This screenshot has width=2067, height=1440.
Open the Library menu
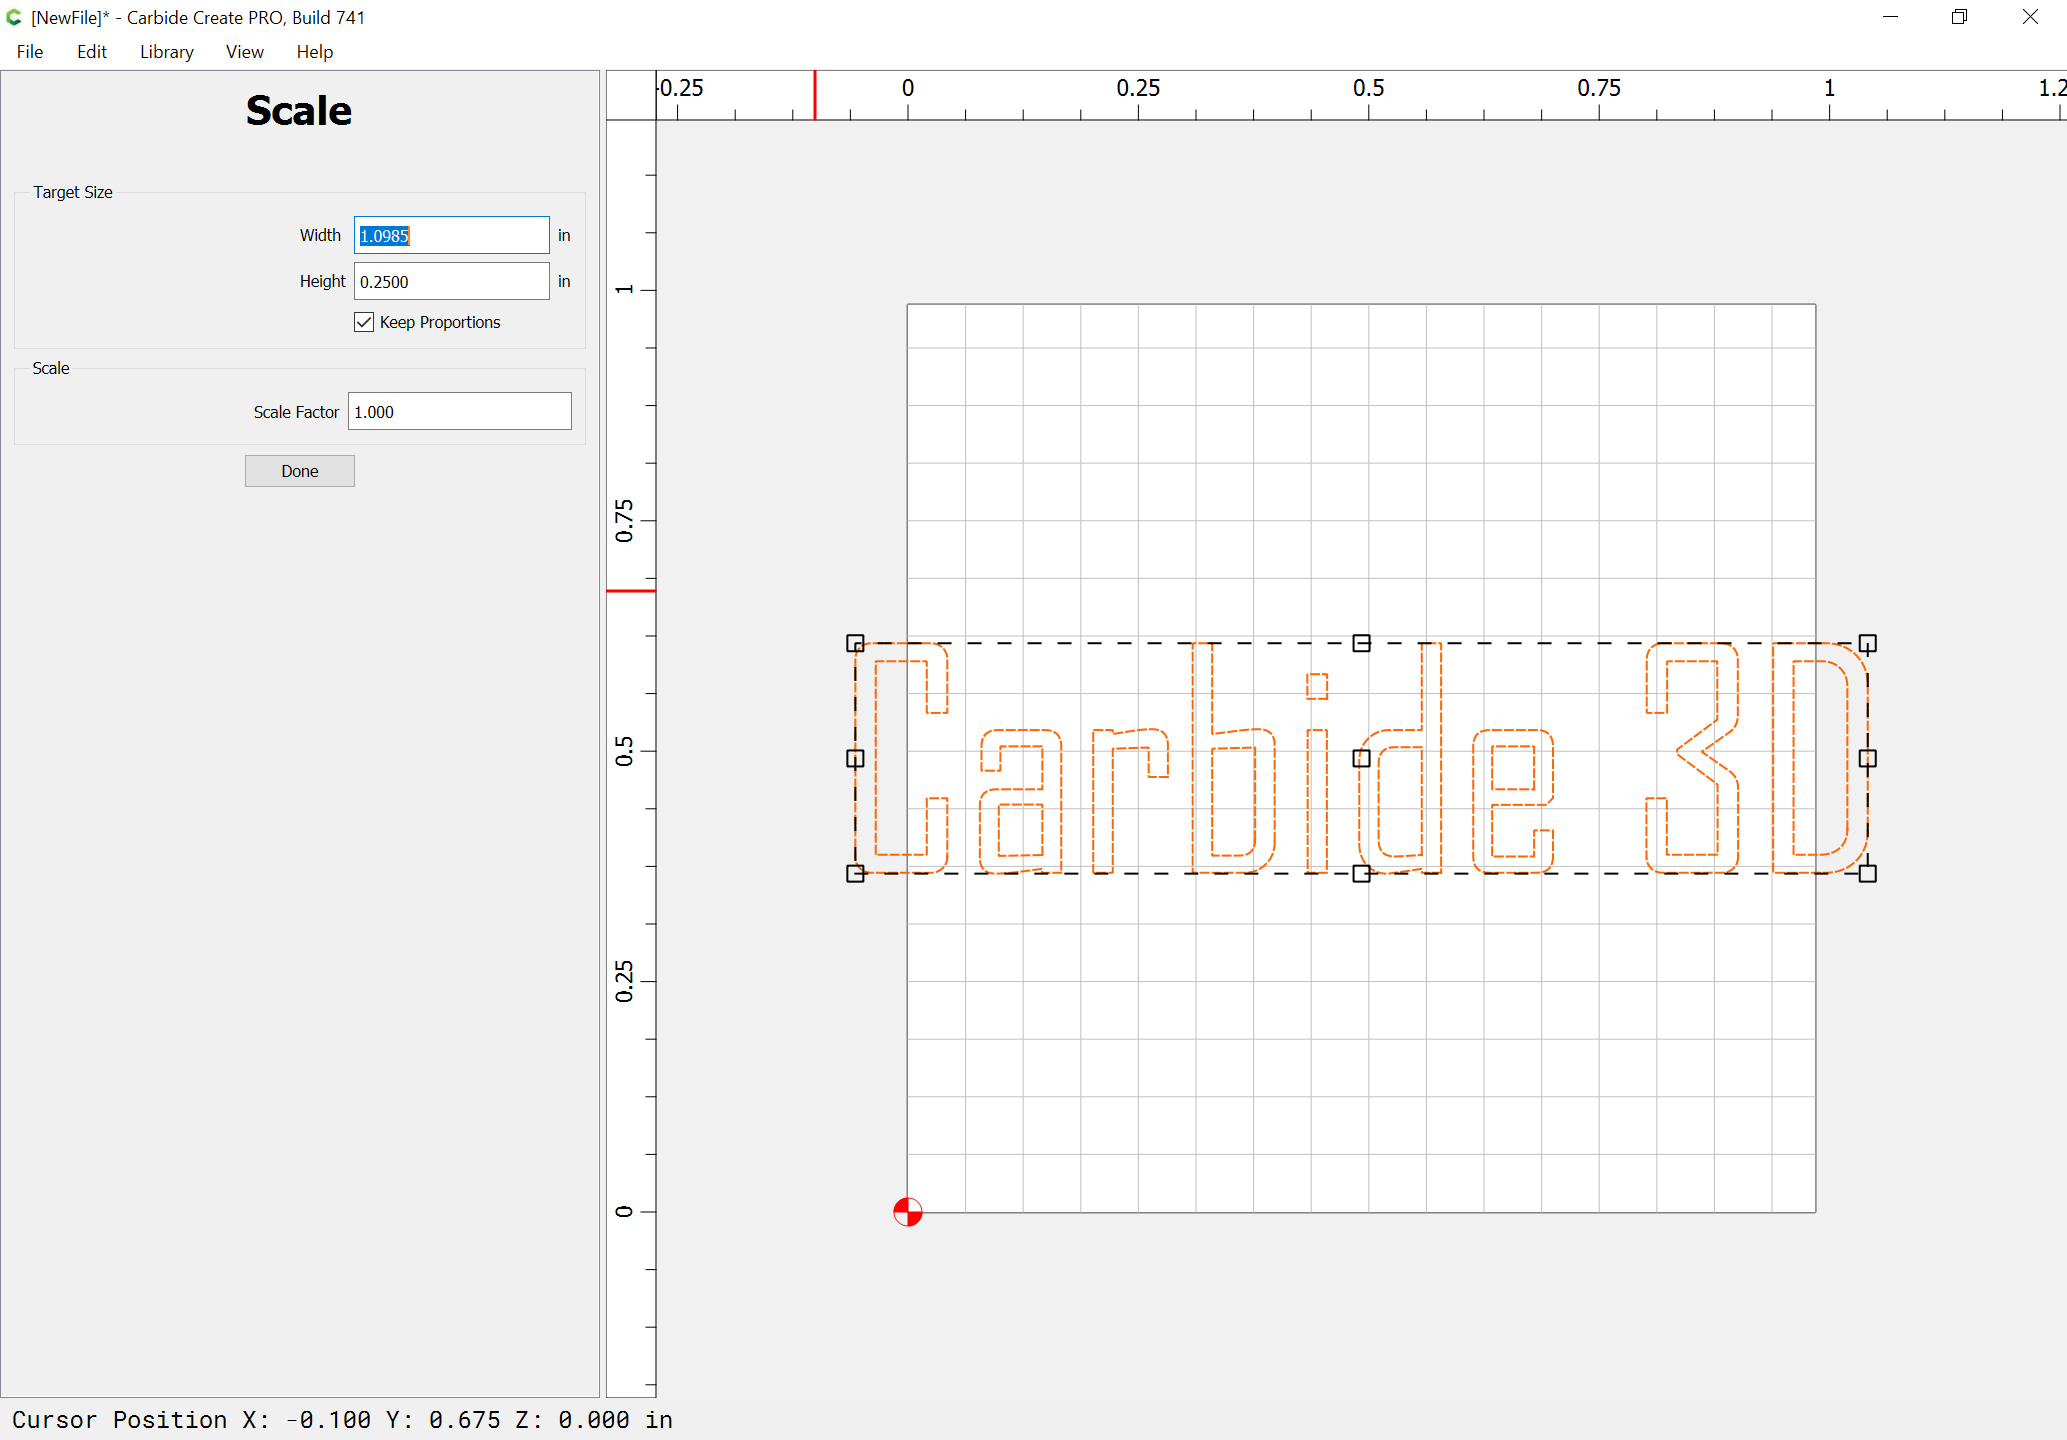[166, 52]
